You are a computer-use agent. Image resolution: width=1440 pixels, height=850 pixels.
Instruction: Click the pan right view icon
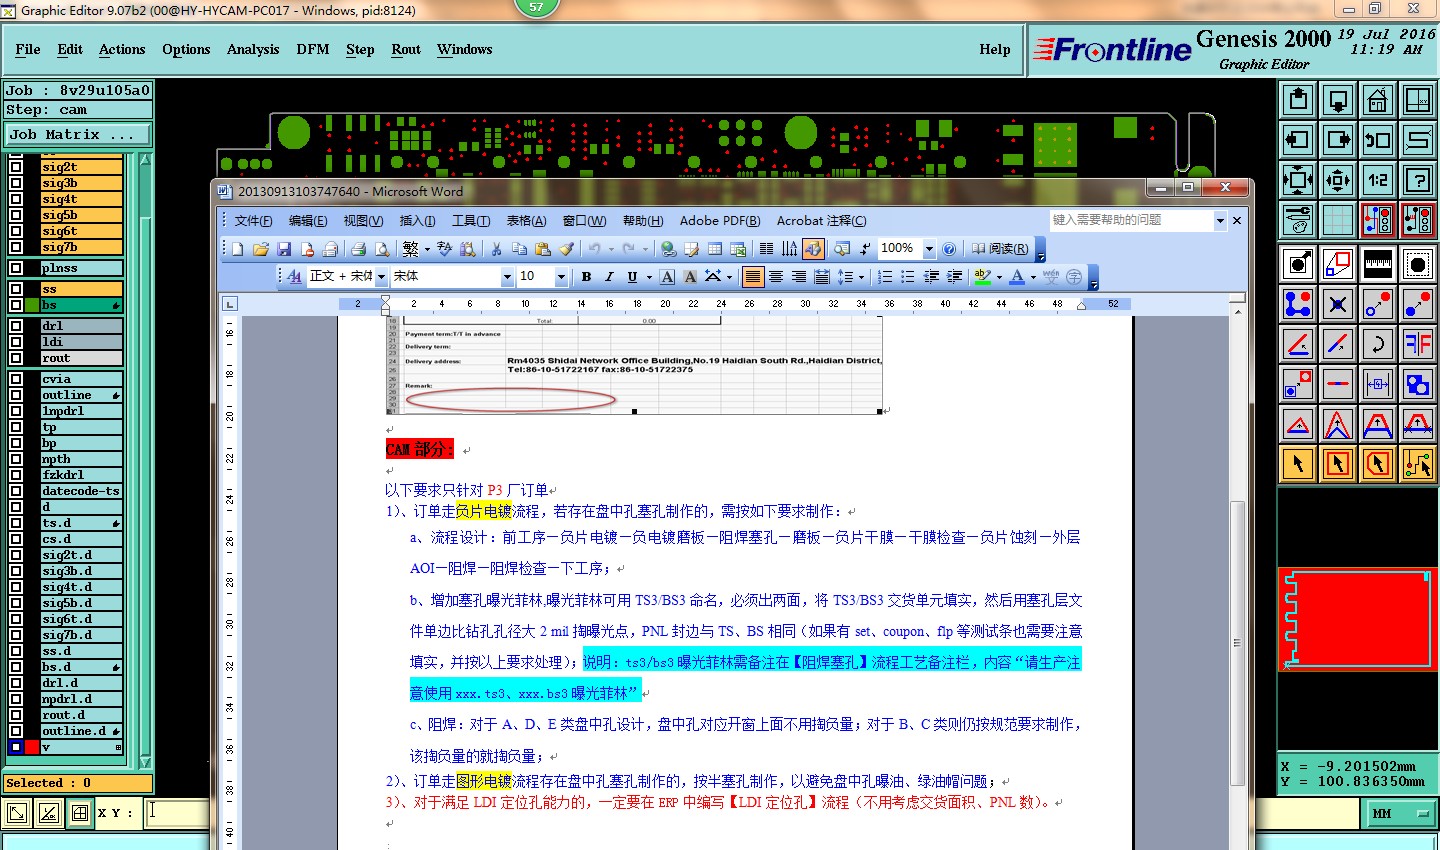pos(1338,141)
